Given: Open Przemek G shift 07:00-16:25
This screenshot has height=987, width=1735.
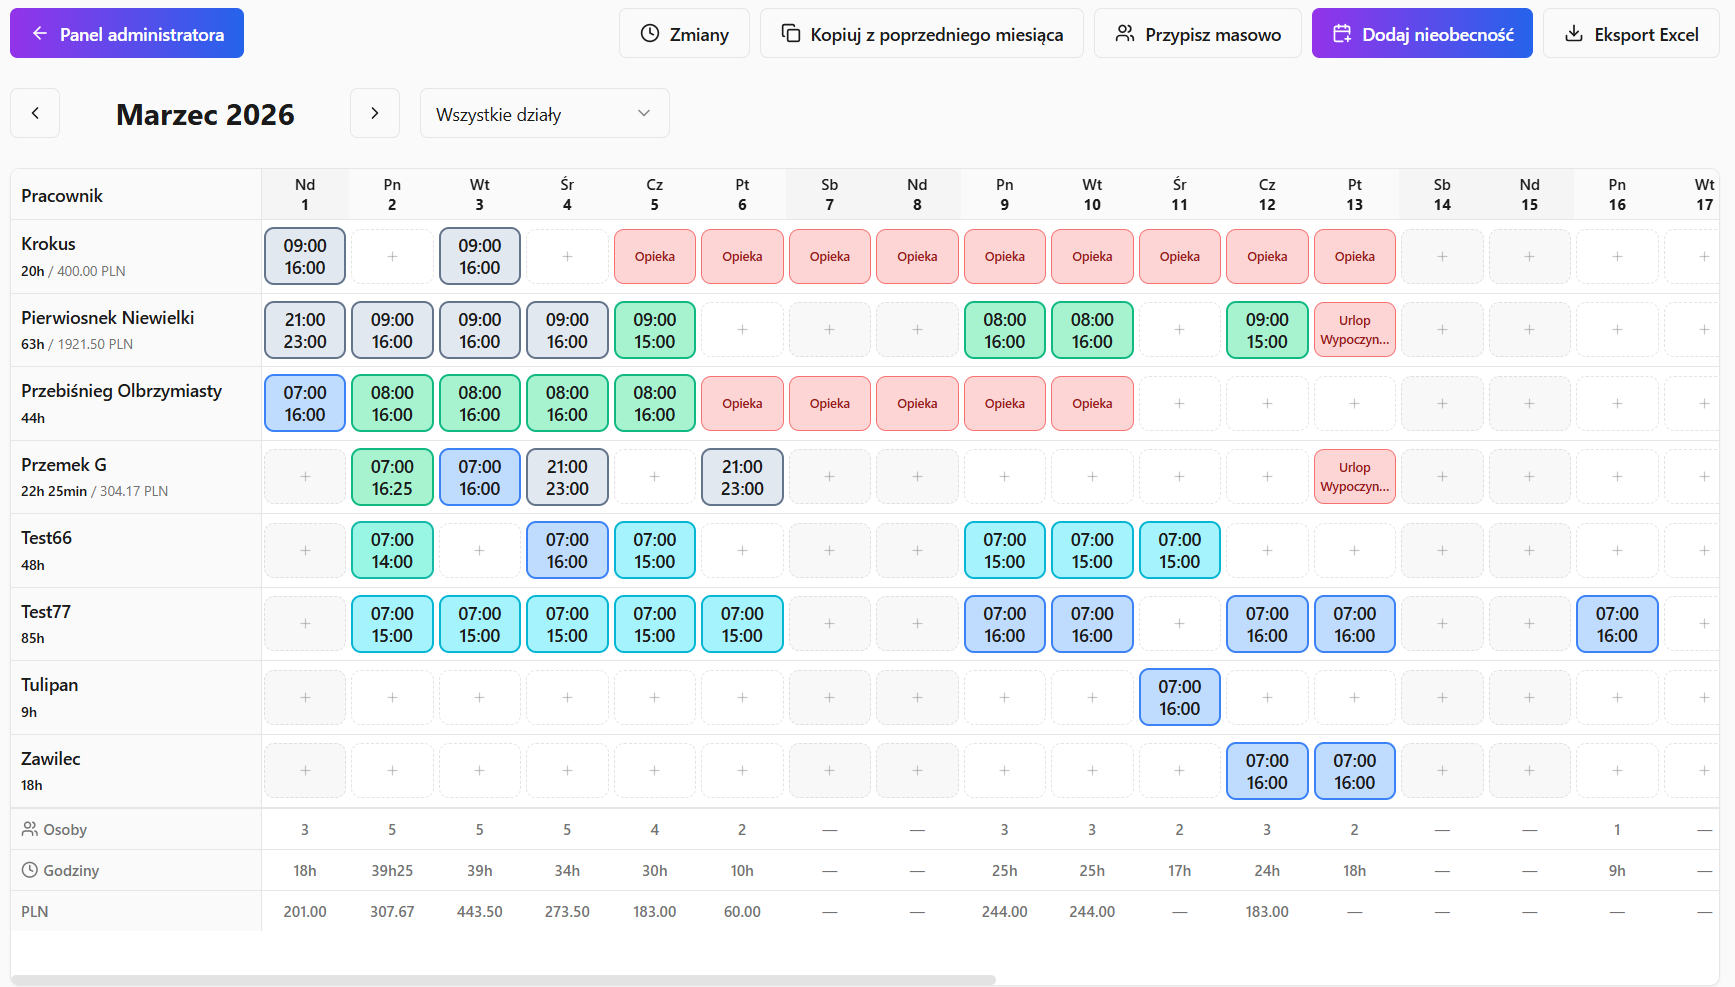Looking at the screenshot, I should pos(392,477).
